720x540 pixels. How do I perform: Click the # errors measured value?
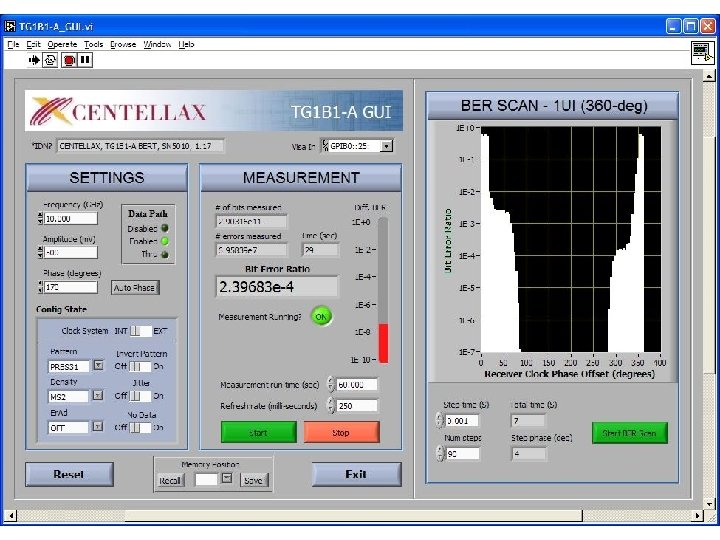(x=252, y=250)
